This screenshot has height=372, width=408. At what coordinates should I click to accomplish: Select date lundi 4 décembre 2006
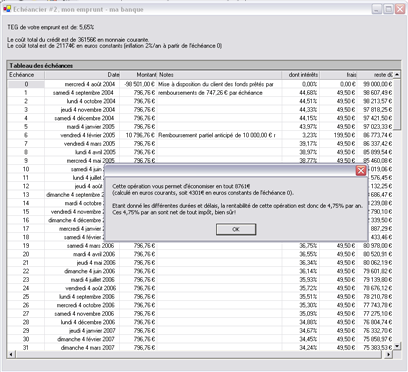coord(88,322)
